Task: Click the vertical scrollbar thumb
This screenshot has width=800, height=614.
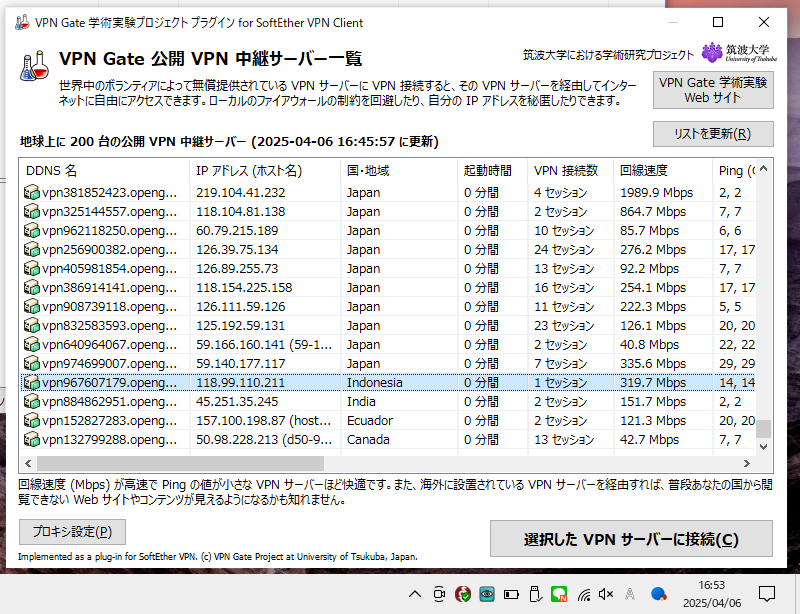Action: [x=763, y=429]
